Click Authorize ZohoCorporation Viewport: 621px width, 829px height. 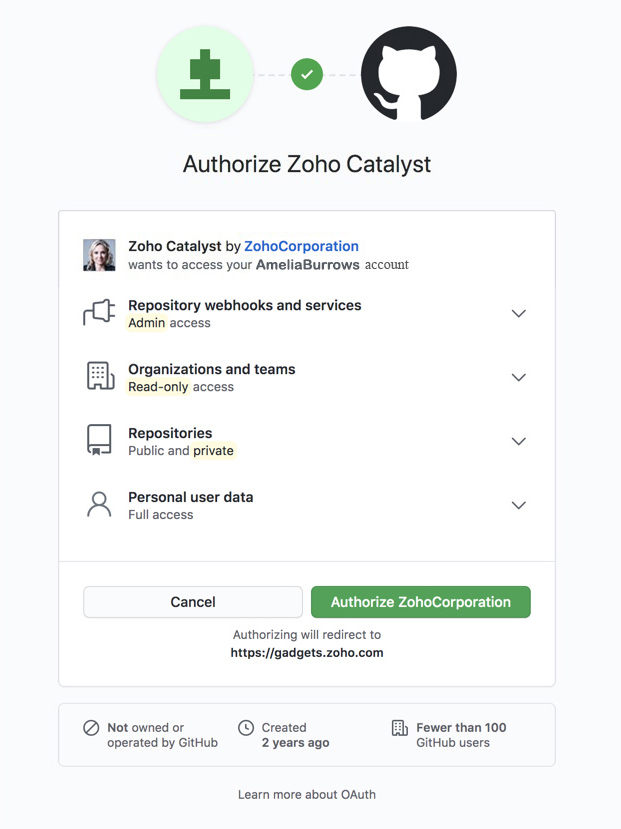(x=420, y=602)
